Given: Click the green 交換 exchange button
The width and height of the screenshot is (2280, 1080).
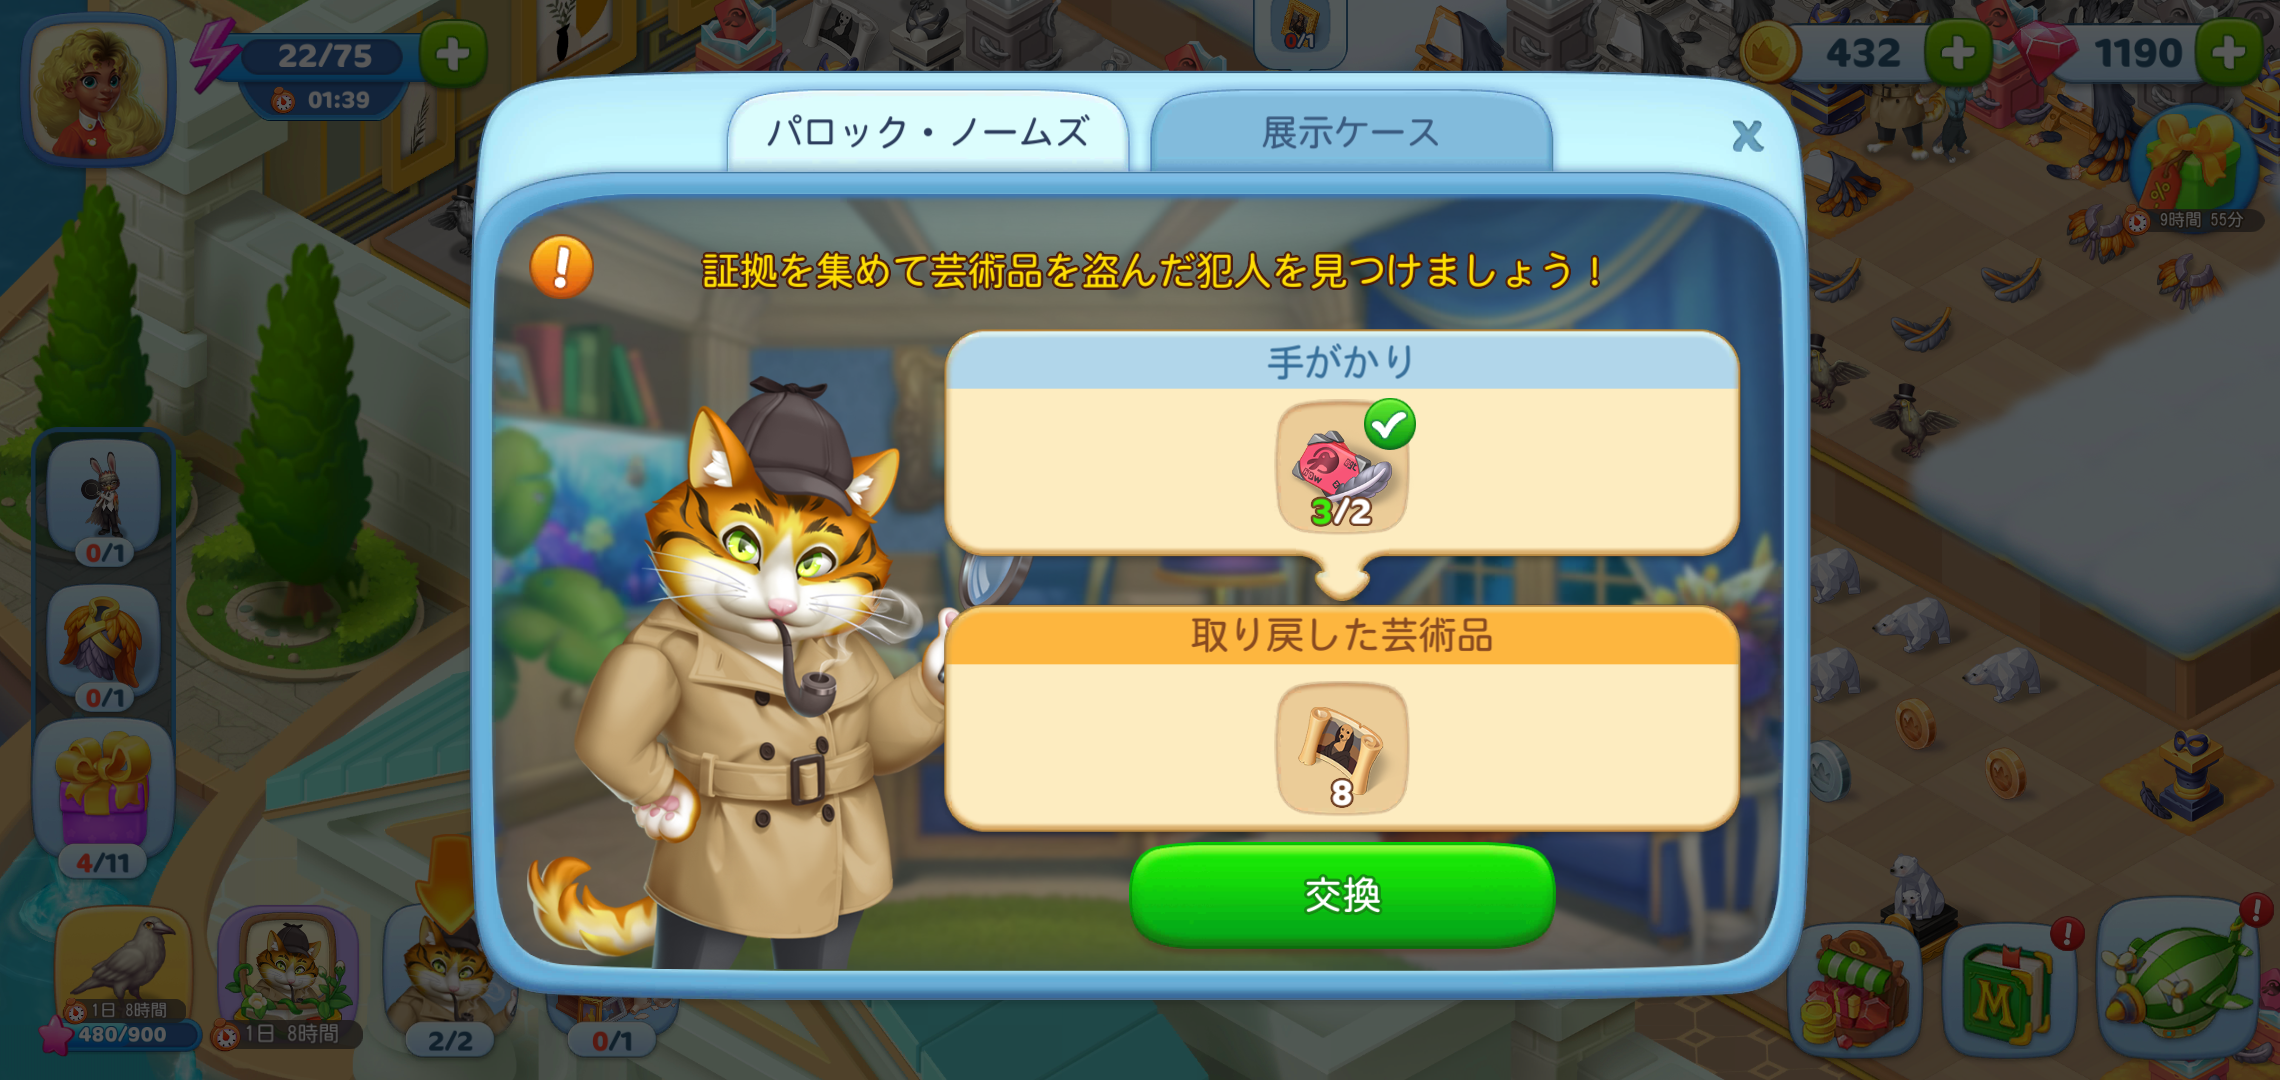Looking at the screenshot, I should [1342, 894].
